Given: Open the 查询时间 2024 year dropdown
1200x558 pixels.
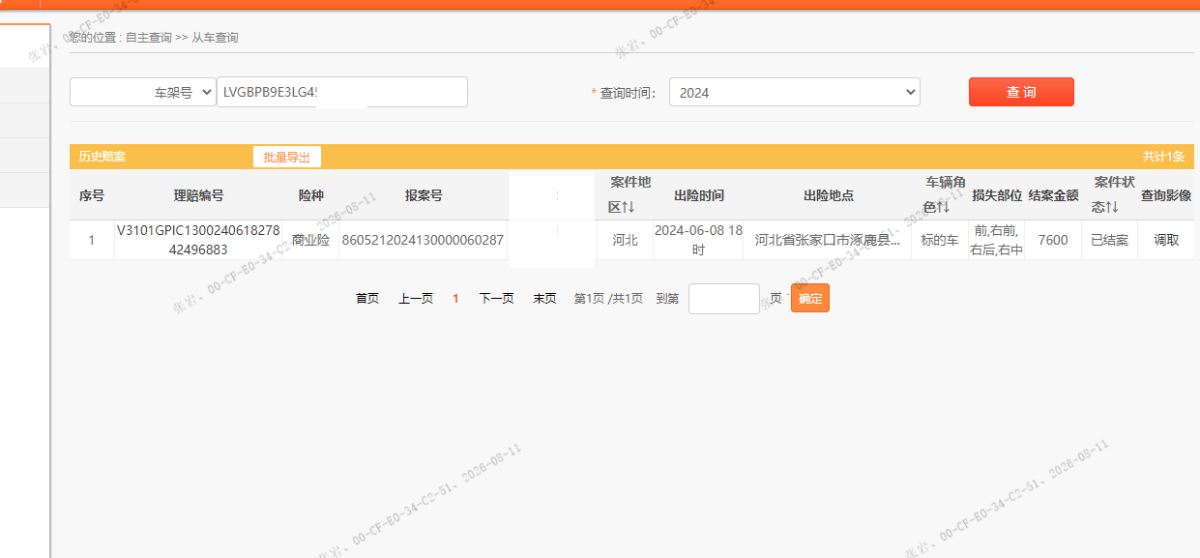Looking at the screenshot, I should tap(794, 92).
